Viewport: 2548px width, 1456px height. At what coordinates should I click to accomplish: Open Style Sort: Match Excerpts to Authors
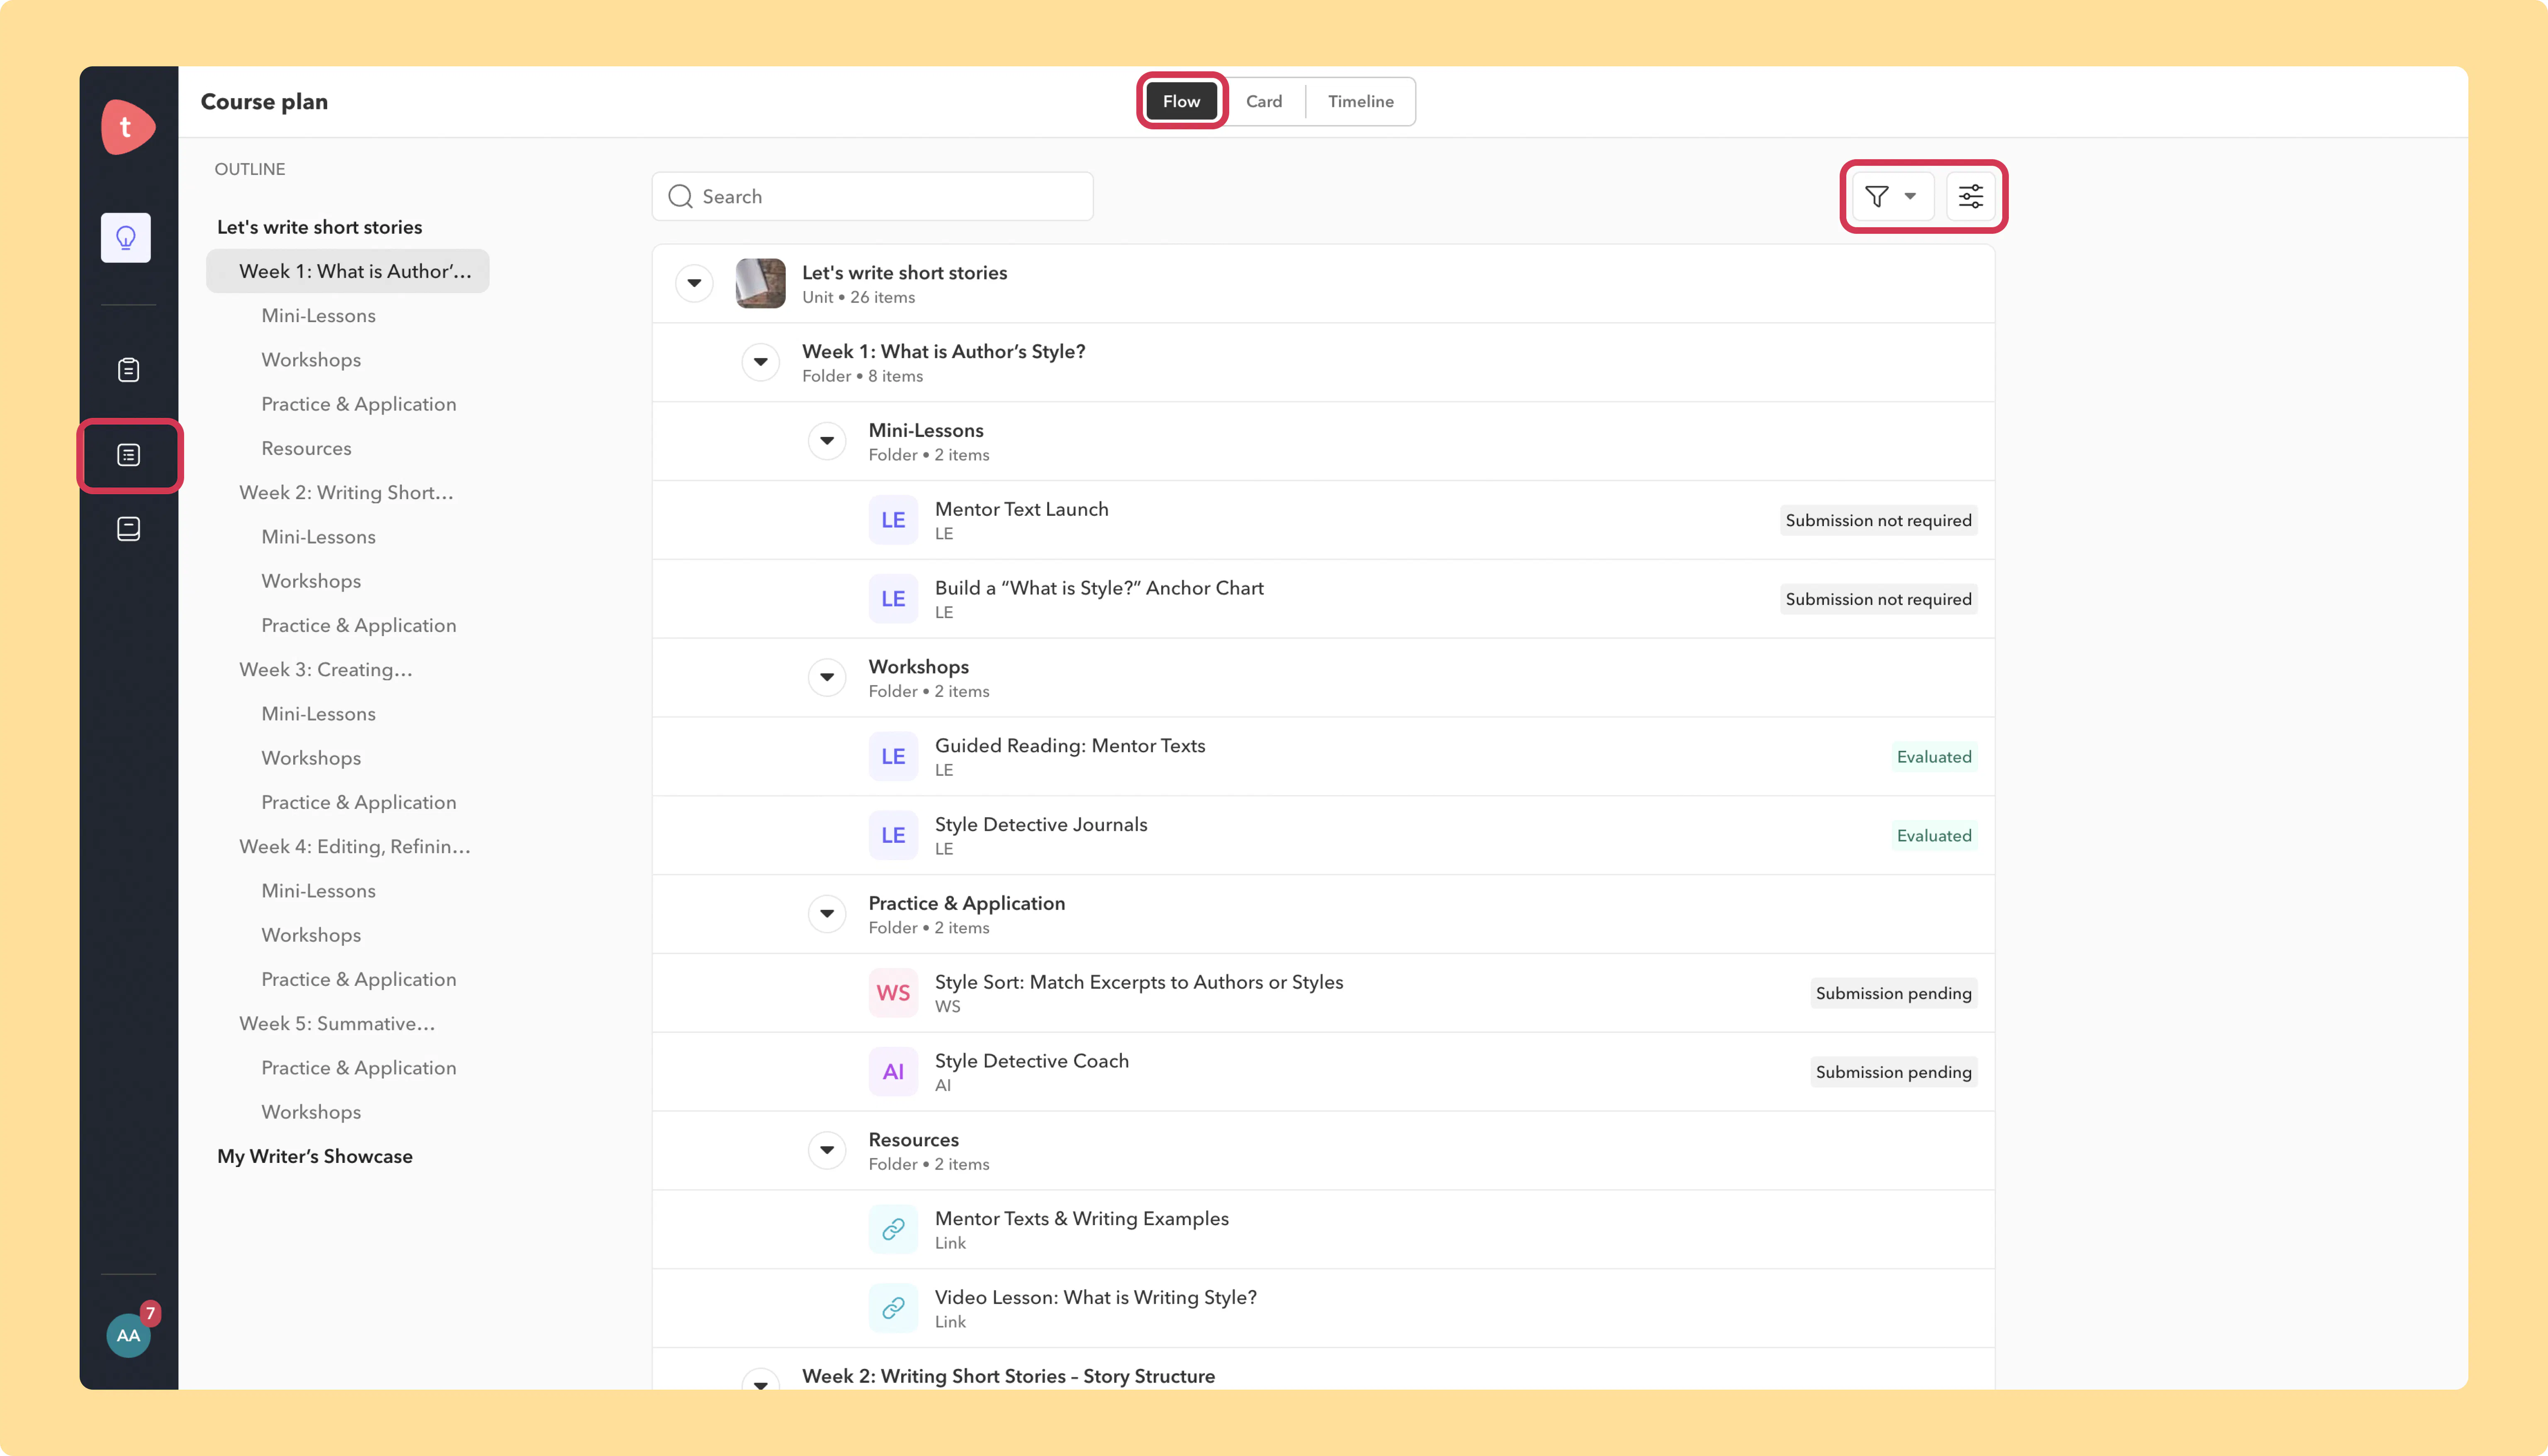[1139, 982]
